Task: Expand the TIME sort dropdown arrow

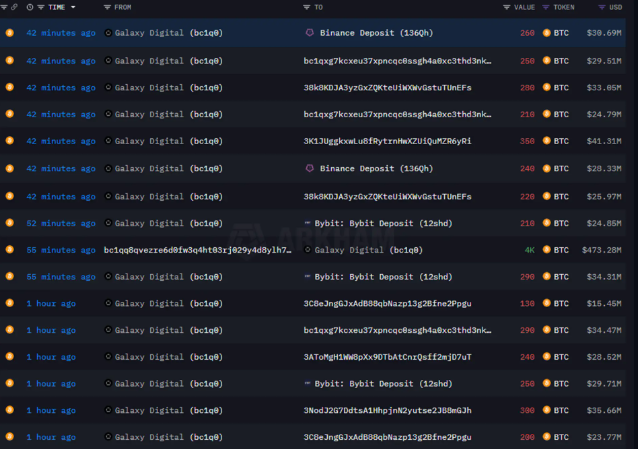Action: pyautogui.click(x=73, y=7)
